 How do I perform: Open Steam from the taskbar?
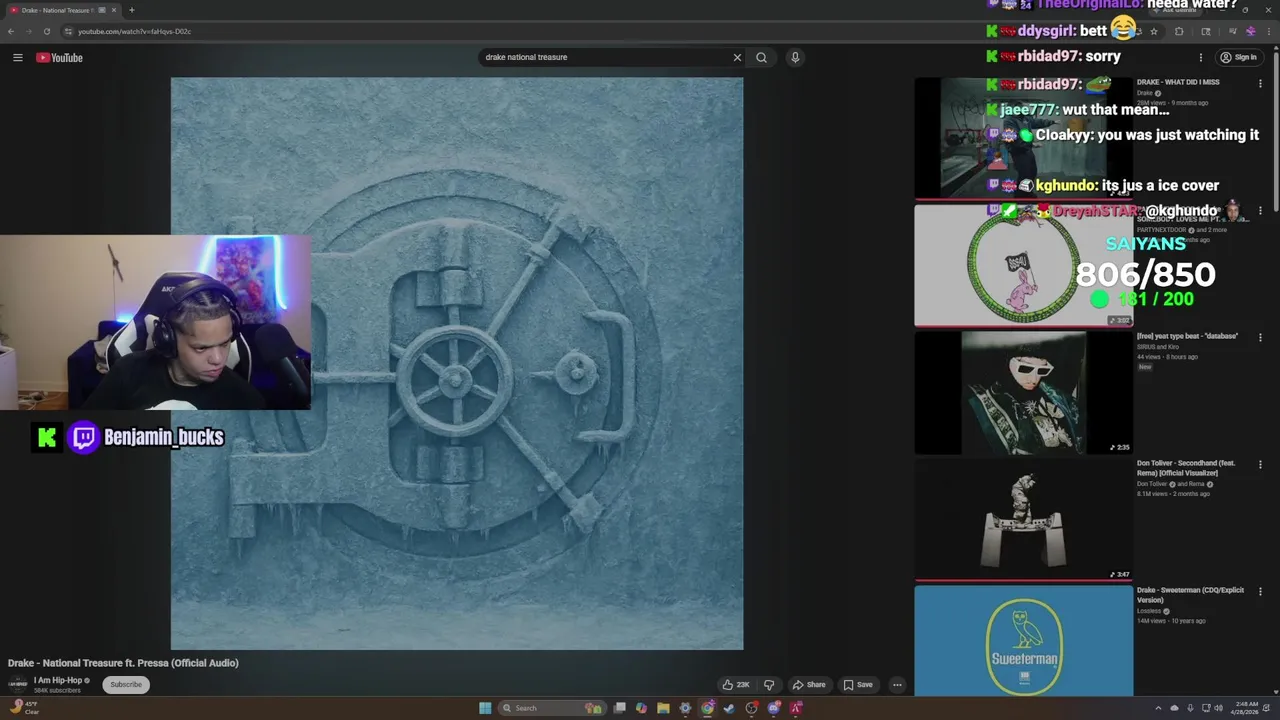729,708
